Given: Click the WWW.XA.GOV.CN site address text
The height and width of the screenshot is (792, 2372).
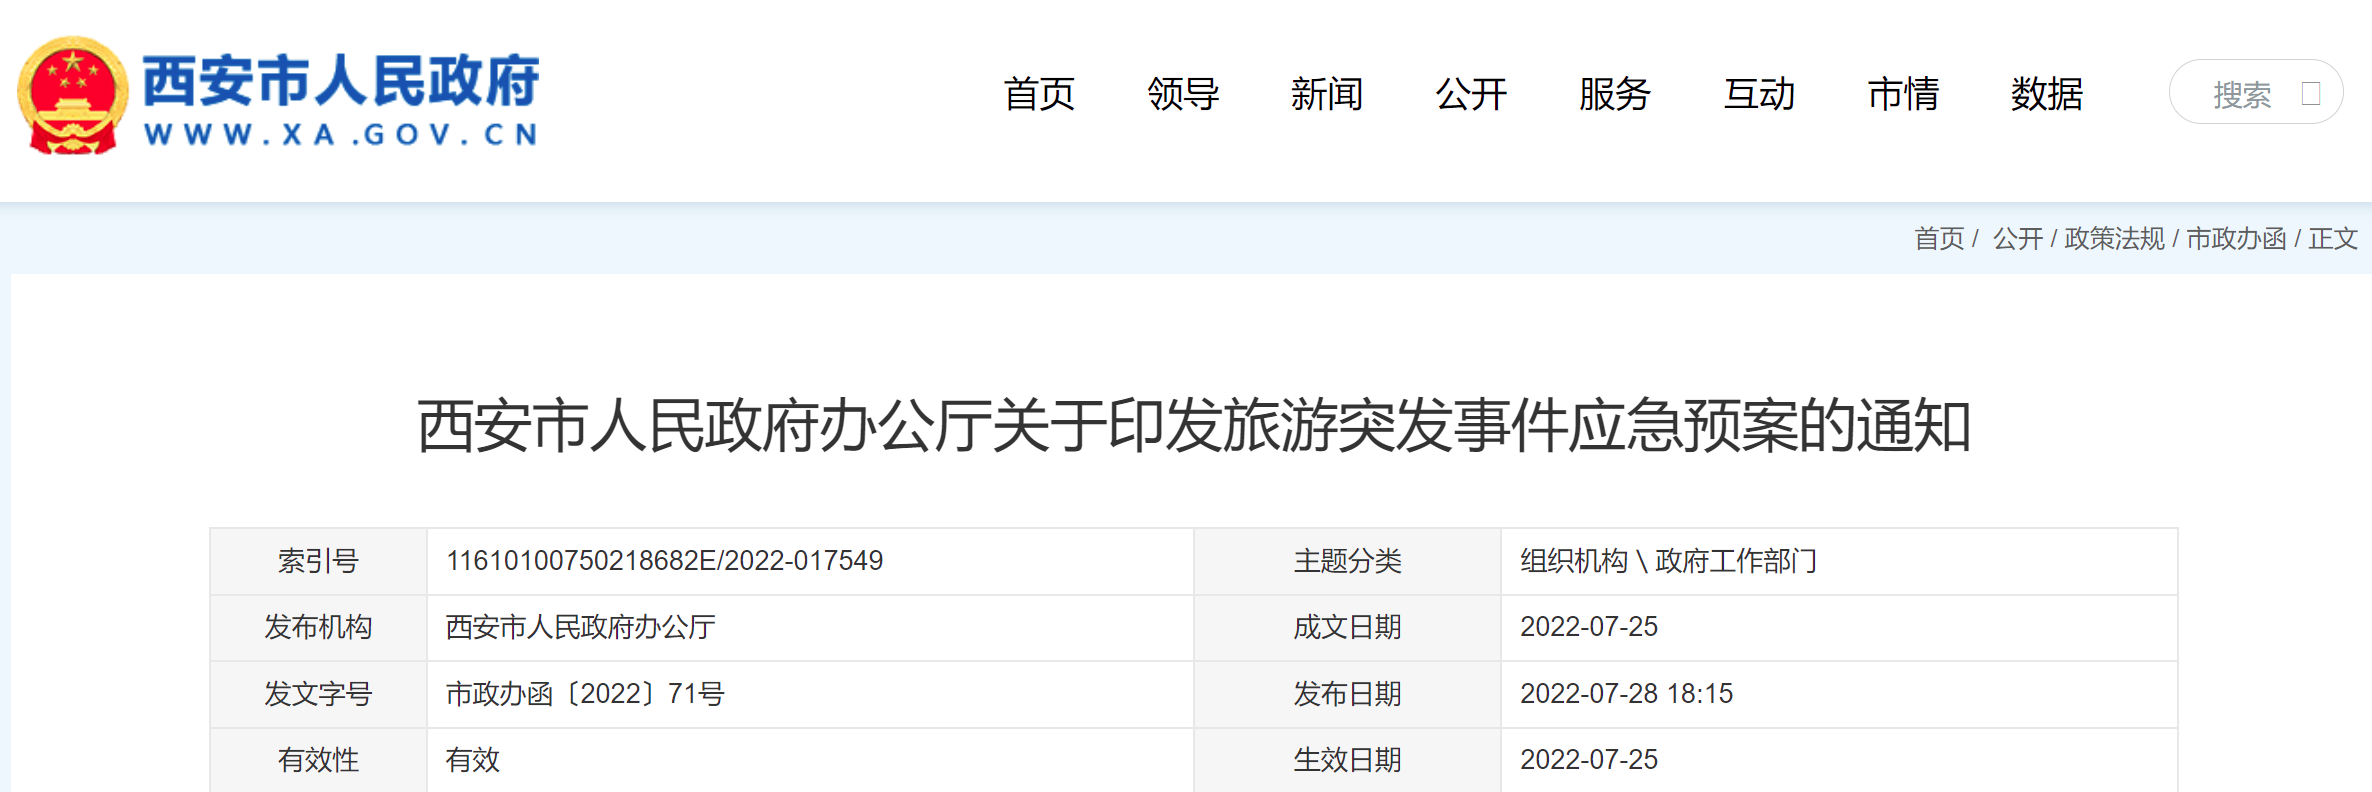Looking at the screenshot, I should pos(341,135).
